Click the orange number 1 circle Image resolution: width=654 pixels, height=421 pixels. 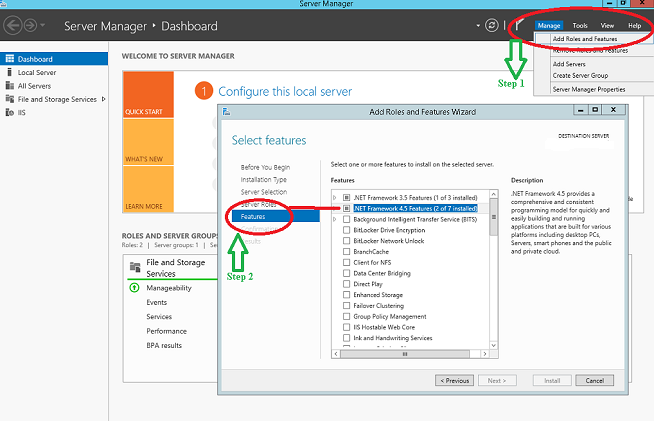(x=204, y=91)
